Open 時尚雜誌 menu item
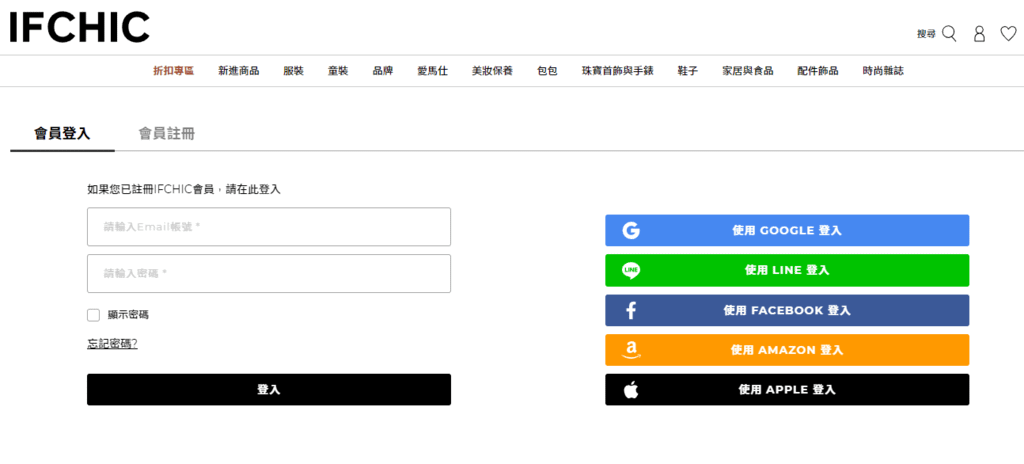Viewport: 1024px width, 464px height. tap(883, 71)
